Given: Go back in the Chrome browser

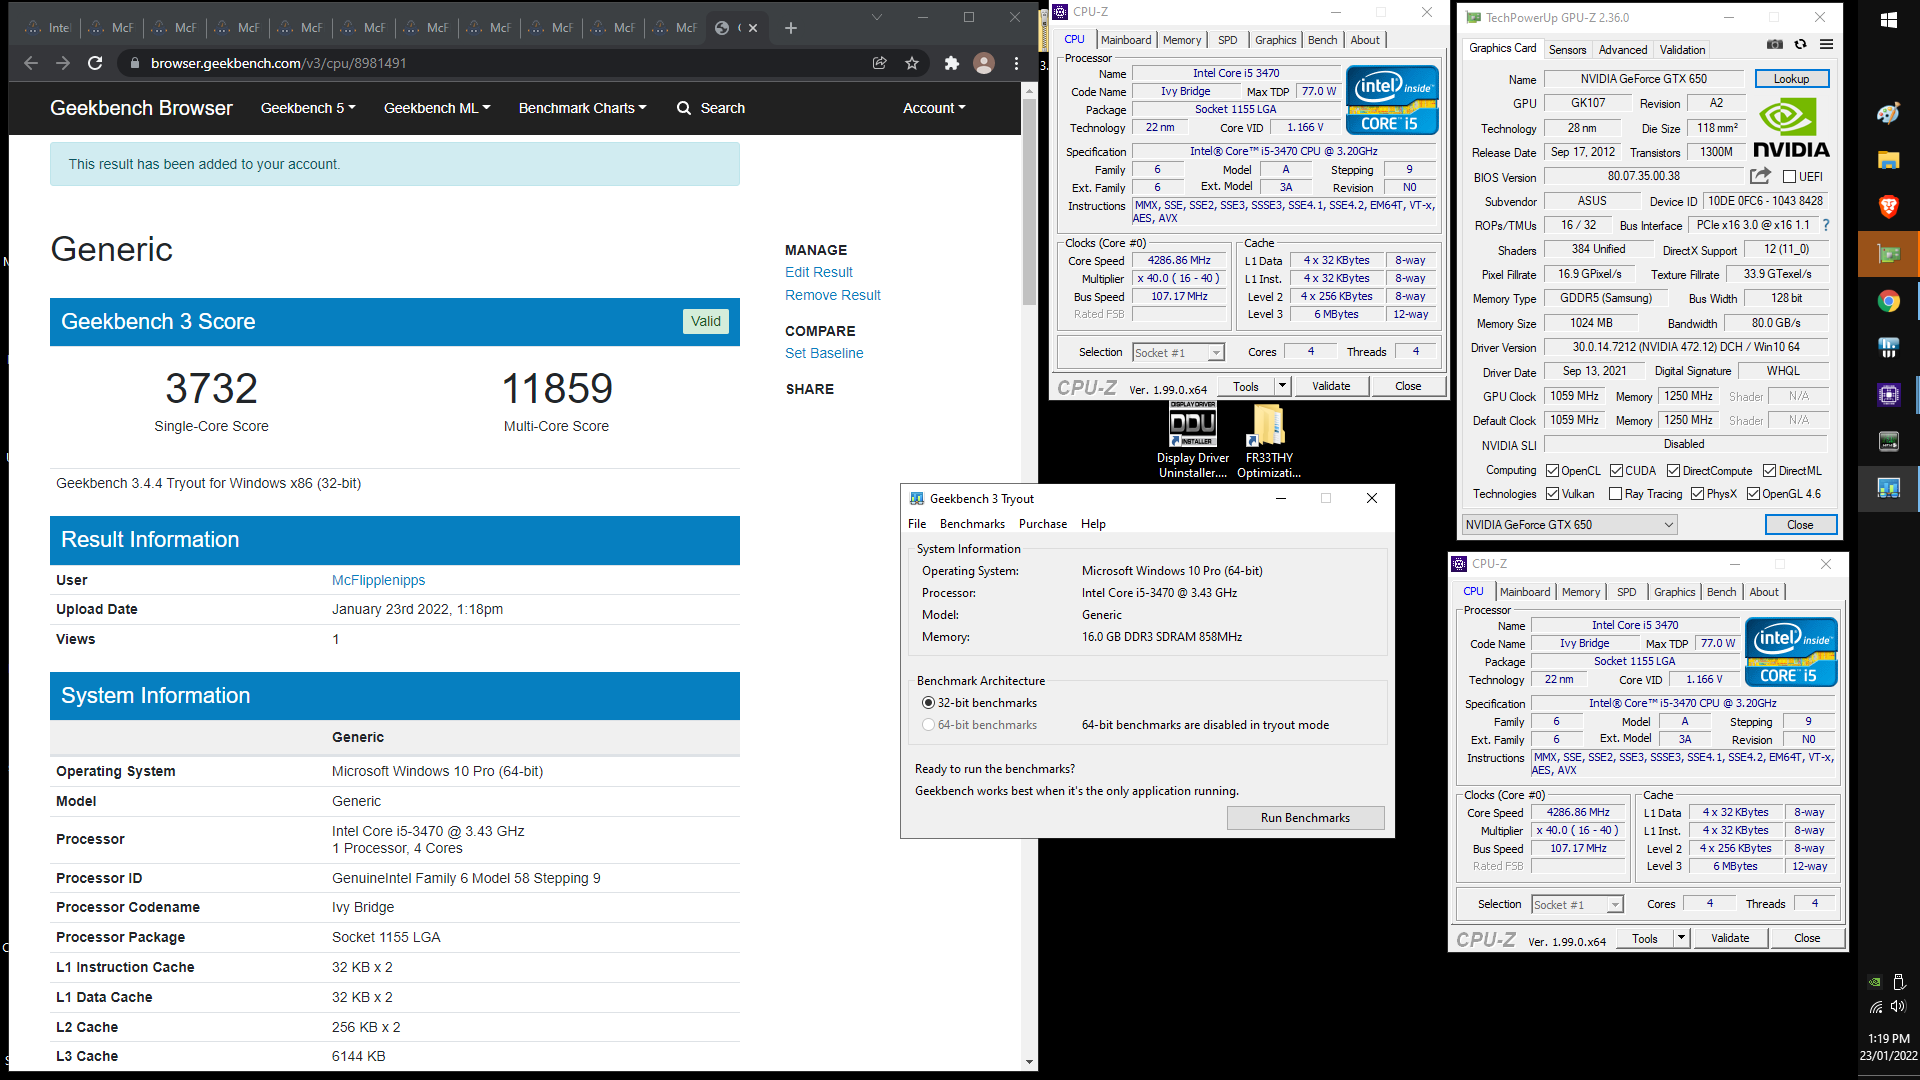Looking at the screenshot, I should (x=31, y=63).
